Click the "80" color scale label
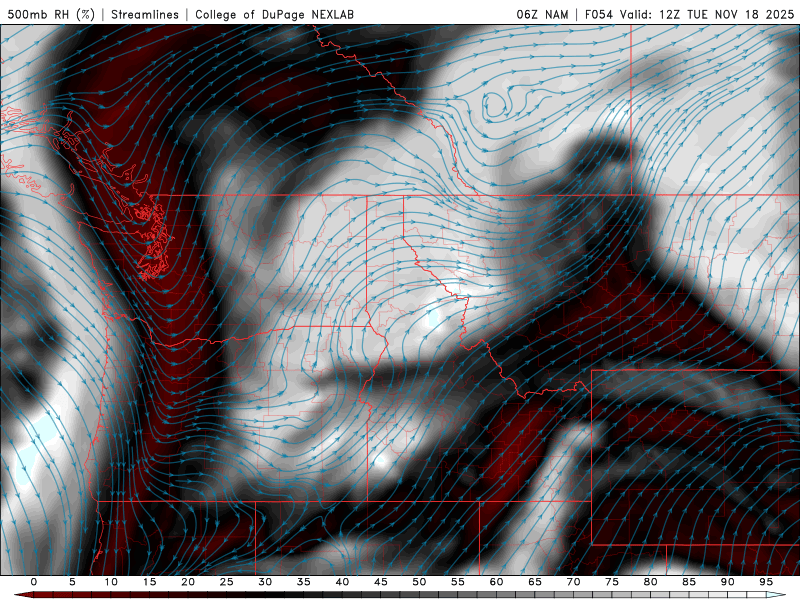This screenshot has height=600, width=800. click(x=650, y=582)
